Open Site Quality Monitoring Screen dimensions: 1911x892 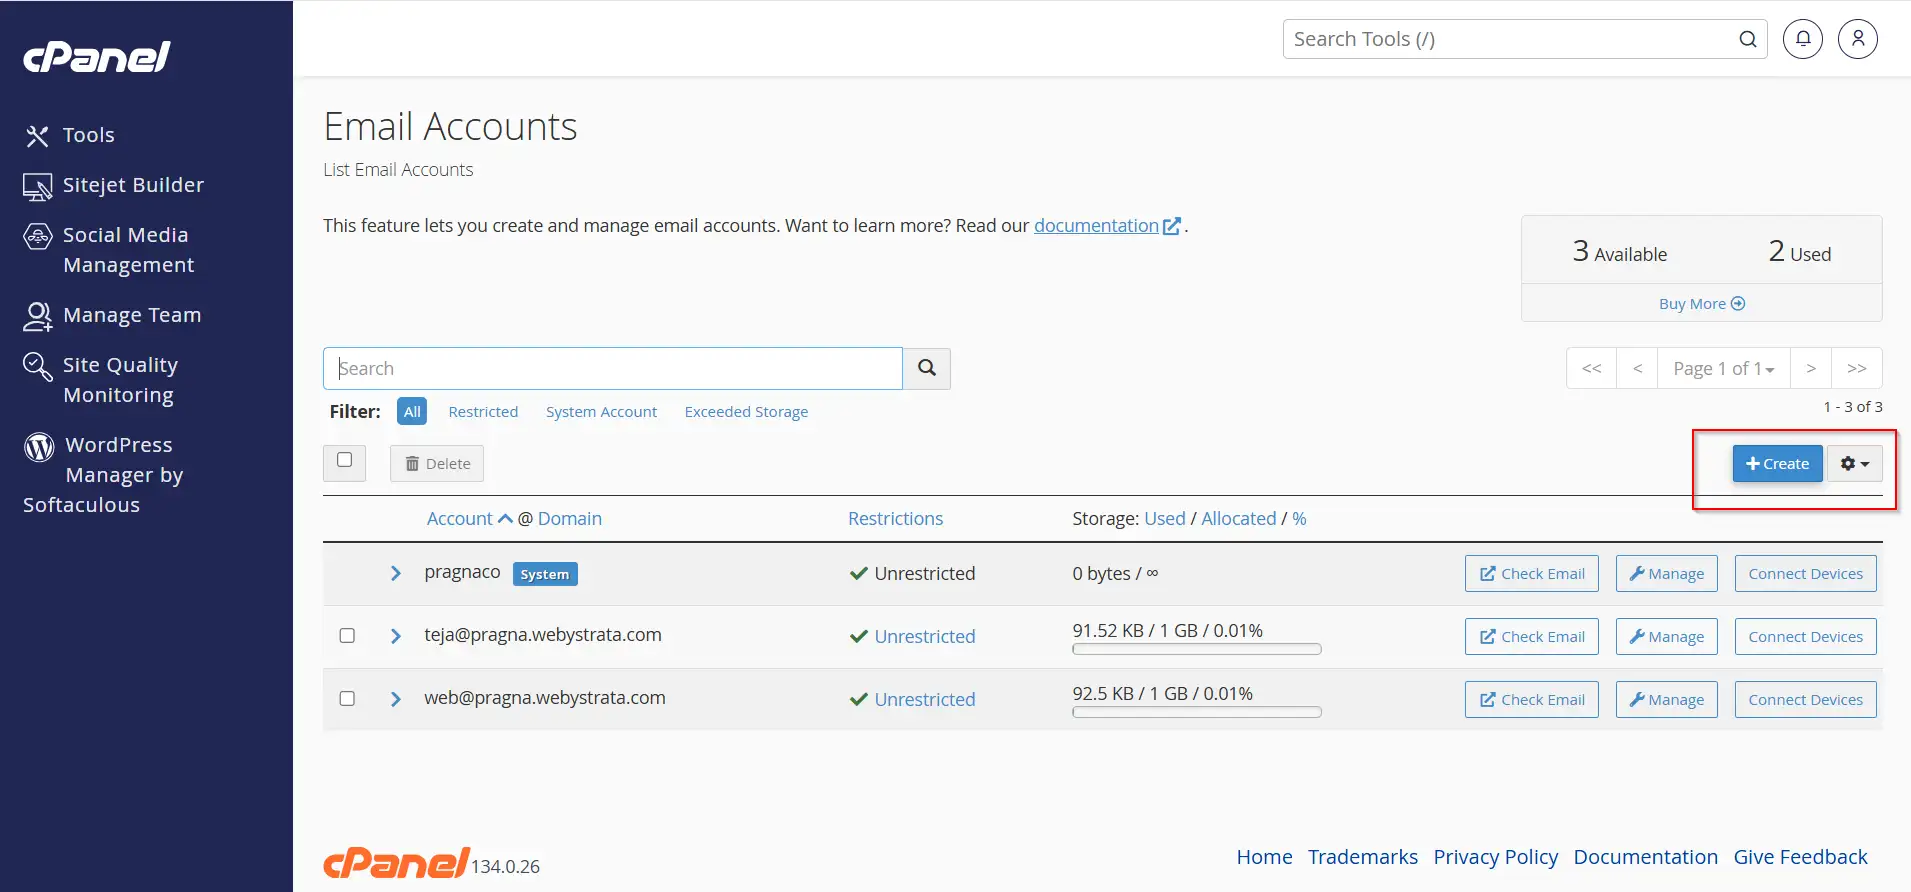pyautogui.click(x=101, y=380)
